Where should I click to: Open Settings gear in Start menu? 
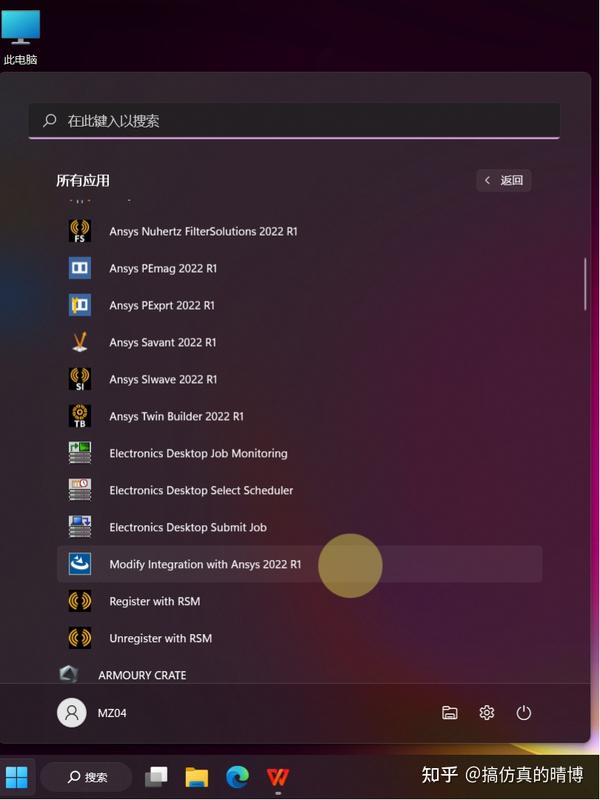coord(487,713)
